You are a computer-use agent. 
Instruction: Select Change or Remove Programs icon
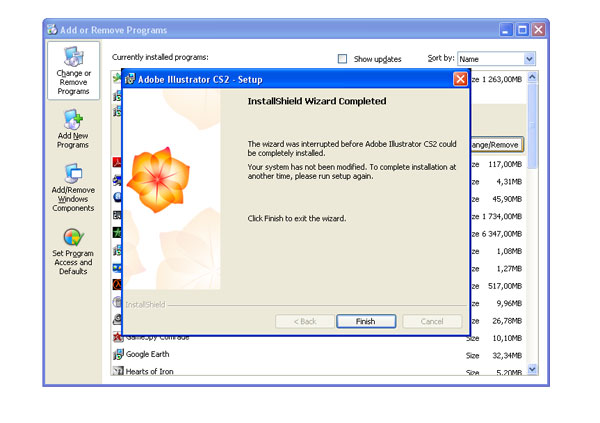pos(73,71)
